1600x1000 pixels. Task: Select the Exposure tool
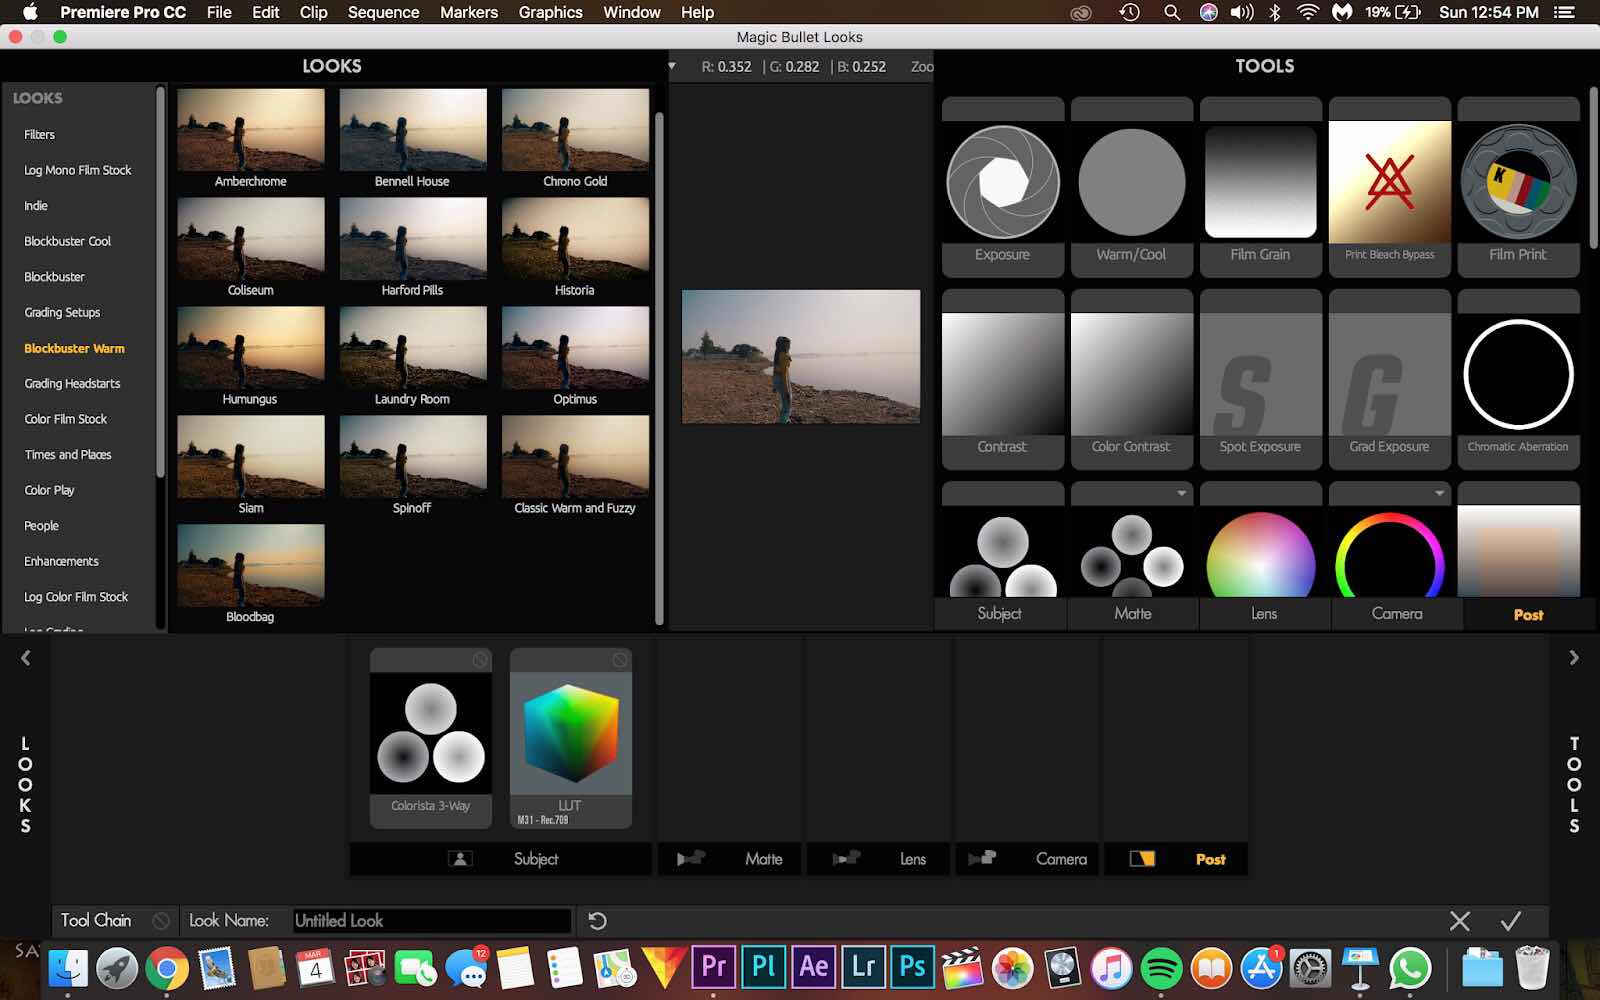[x=1002, y=186]
